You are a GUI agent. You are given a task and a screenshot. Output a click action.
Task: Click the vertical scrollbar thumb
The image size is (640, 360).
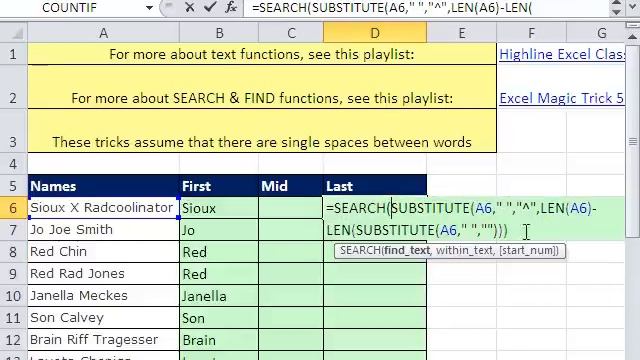(632, 141)
